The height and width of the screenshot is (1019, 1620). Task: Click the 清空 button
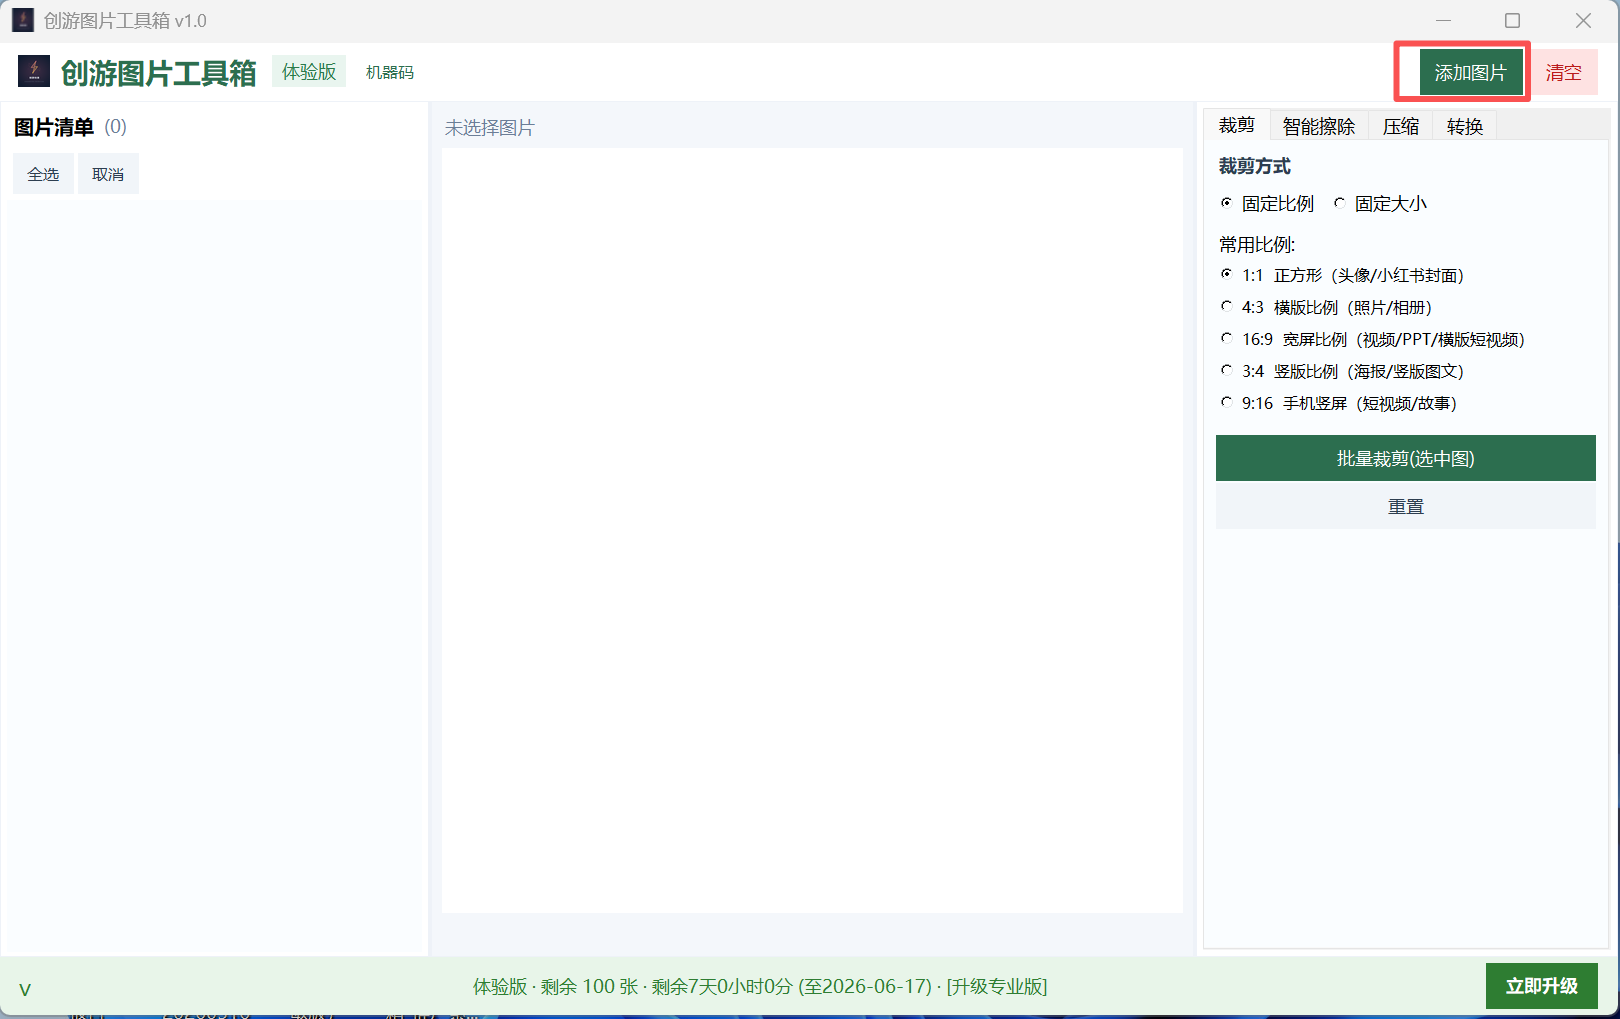click(x=1564, y=72)
